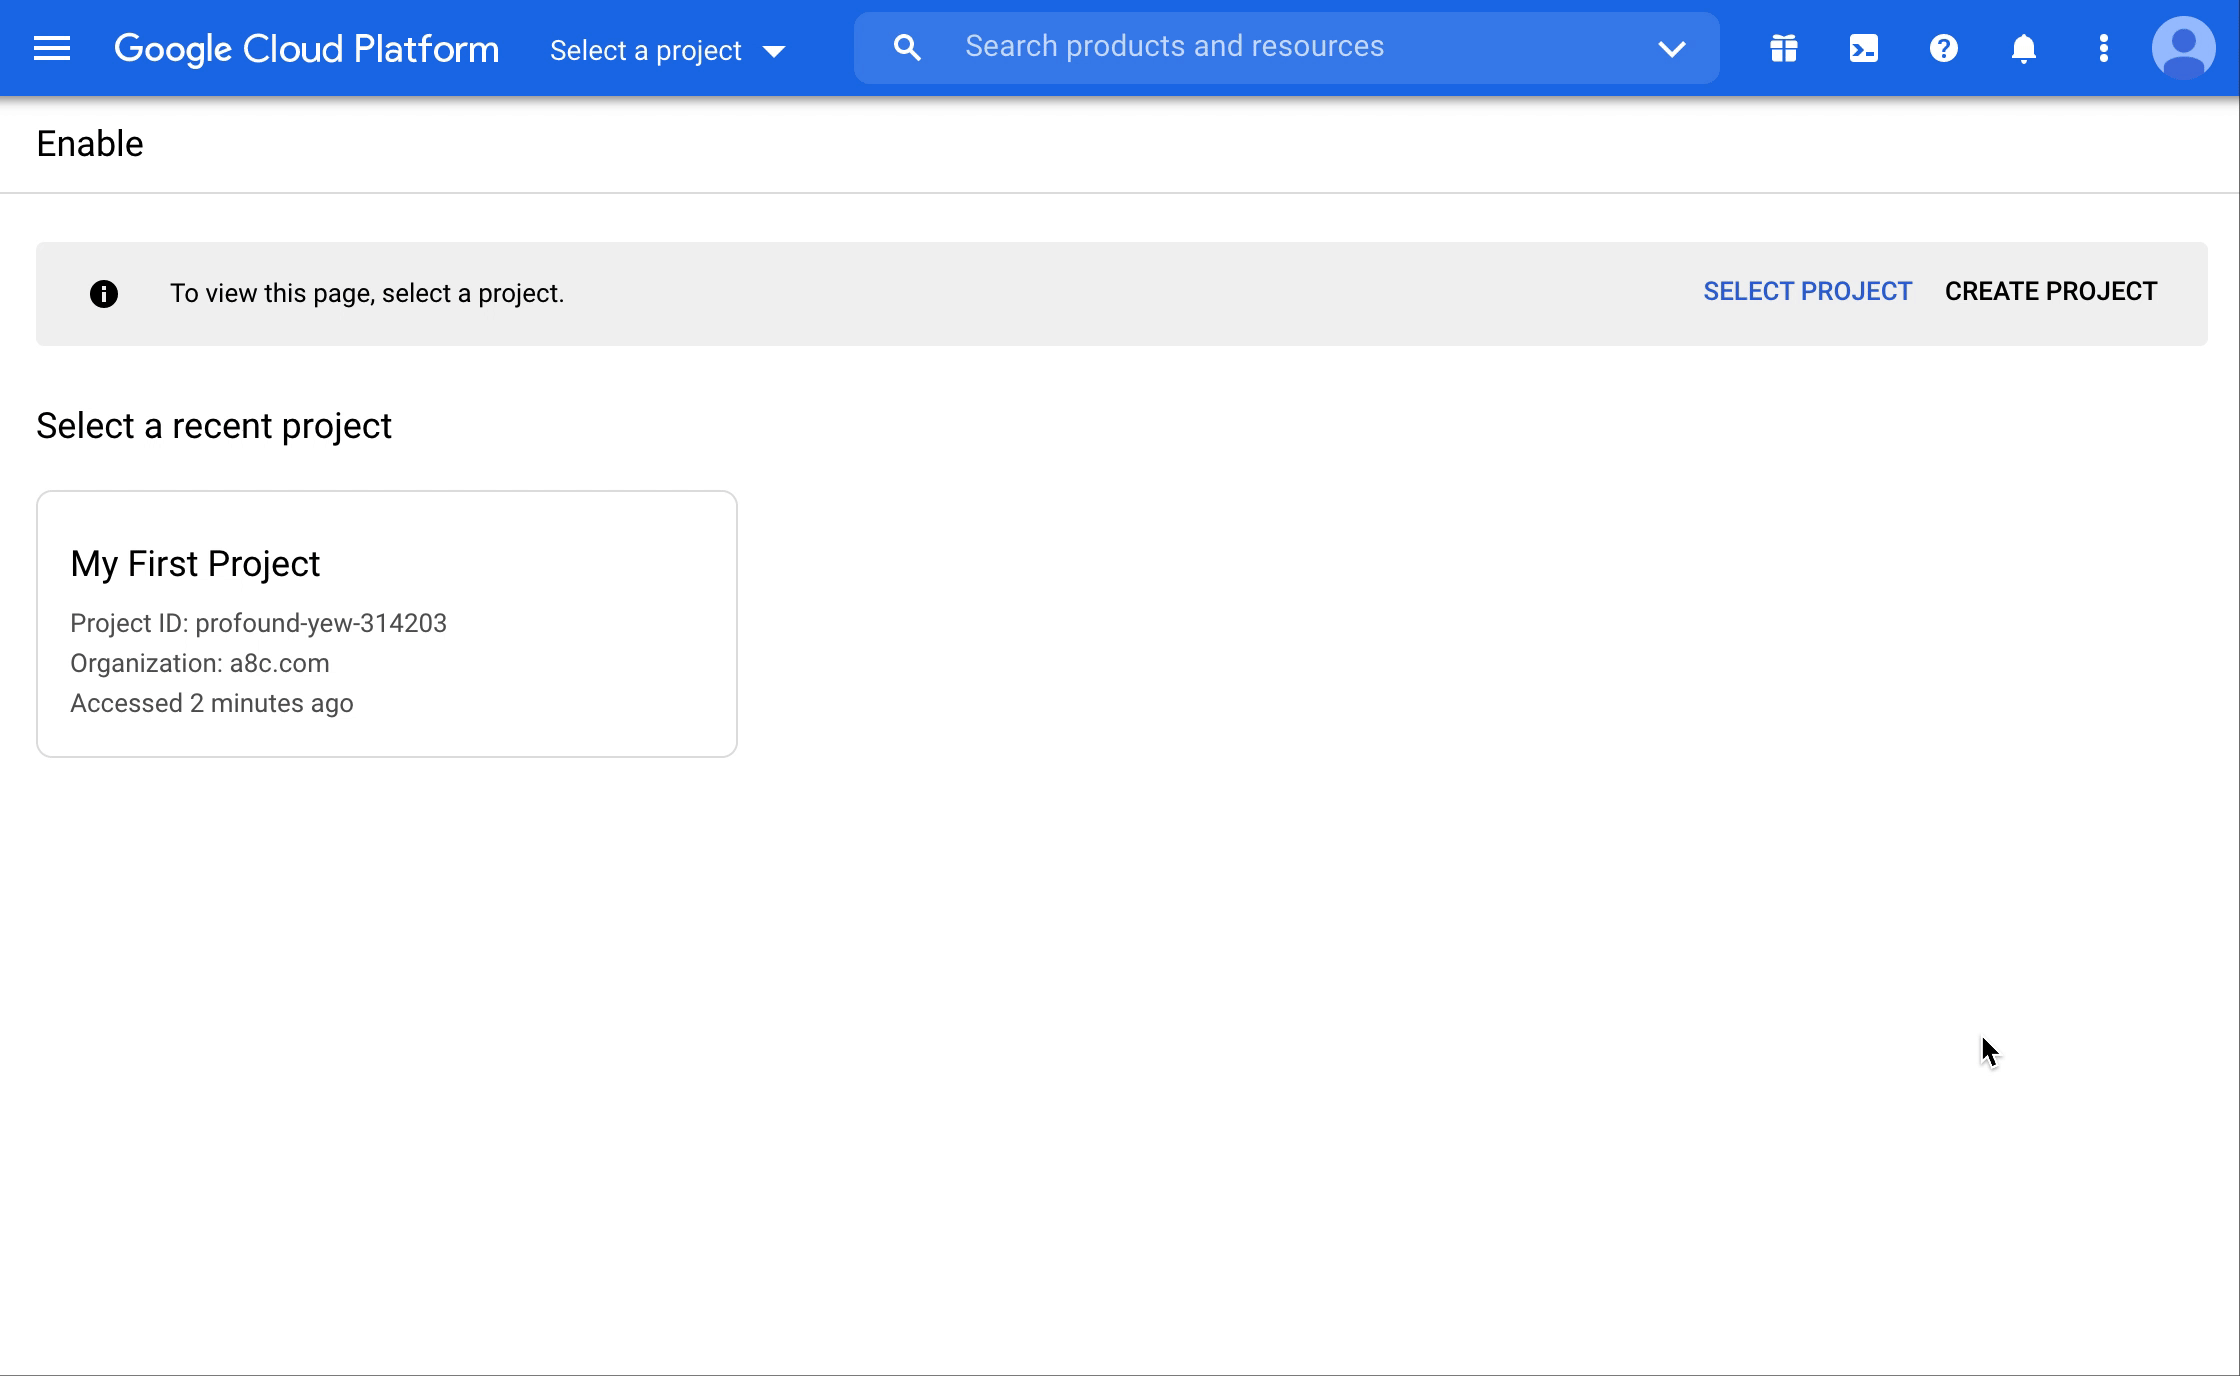Image resolution: width=2240 pixels, height=1376 pixels.
Task: Click the Enable page heading
Action: [90, 144]
